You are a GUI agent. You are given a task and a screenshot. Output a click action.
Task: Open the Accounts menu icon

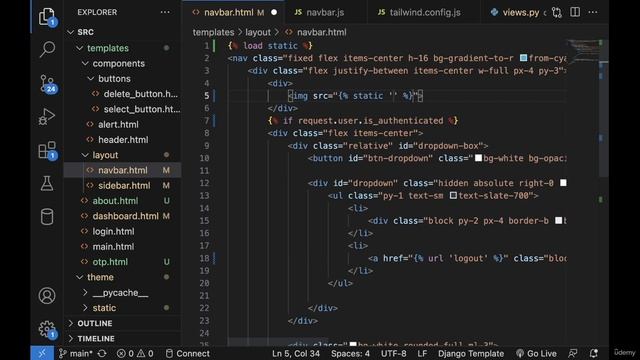[47, 296]
